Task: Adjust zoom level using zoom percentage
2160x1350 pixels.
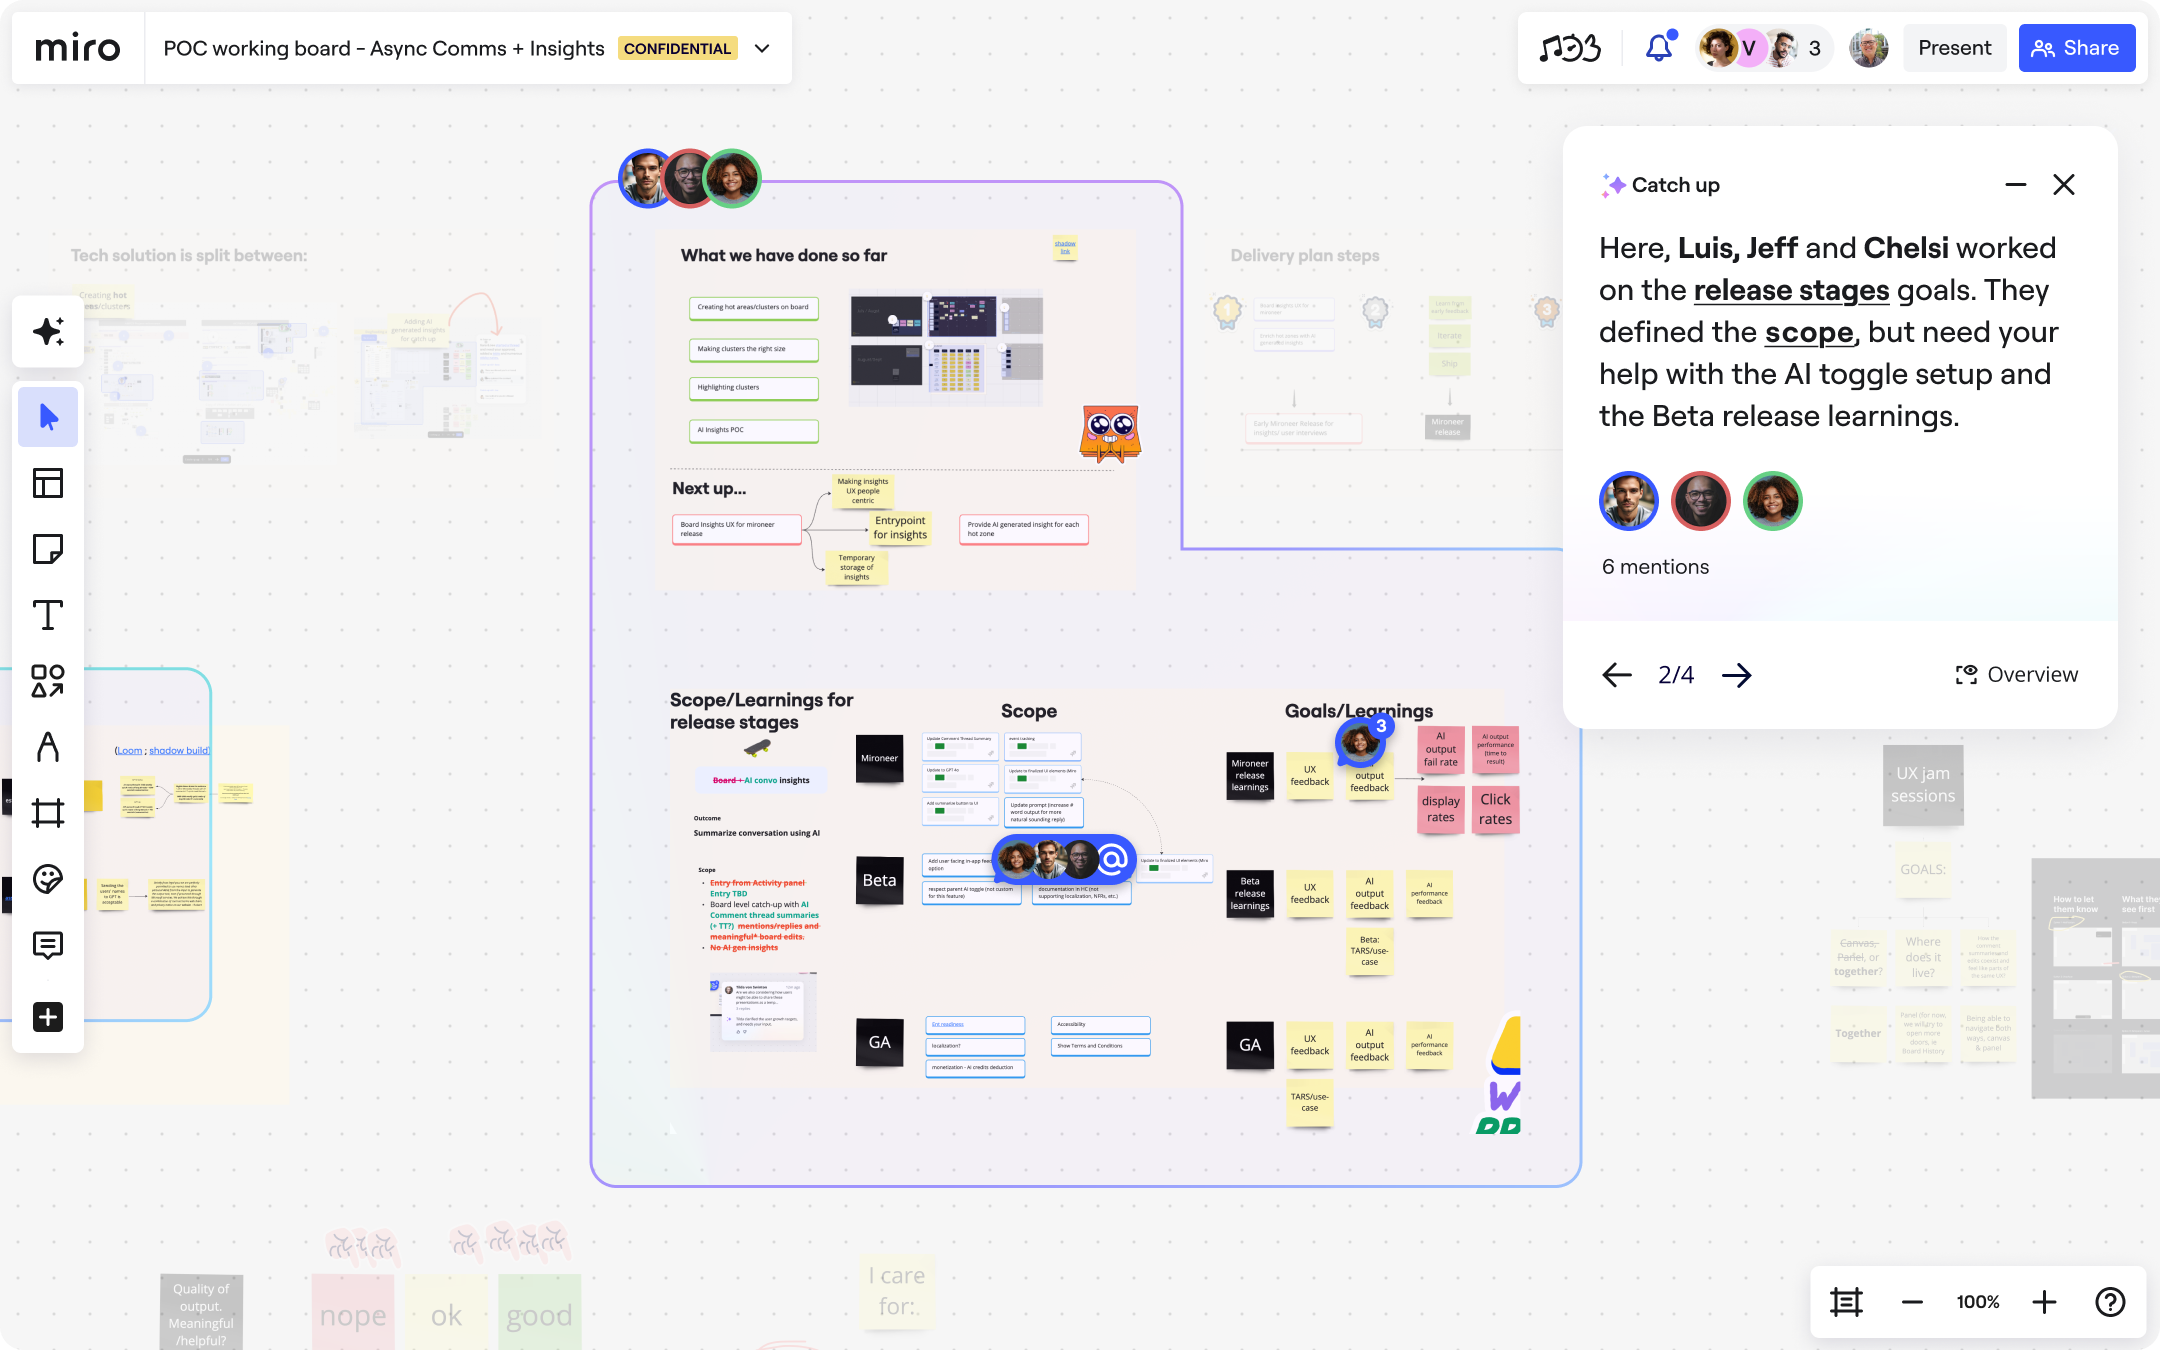Action: [x=1977, y=1300]
